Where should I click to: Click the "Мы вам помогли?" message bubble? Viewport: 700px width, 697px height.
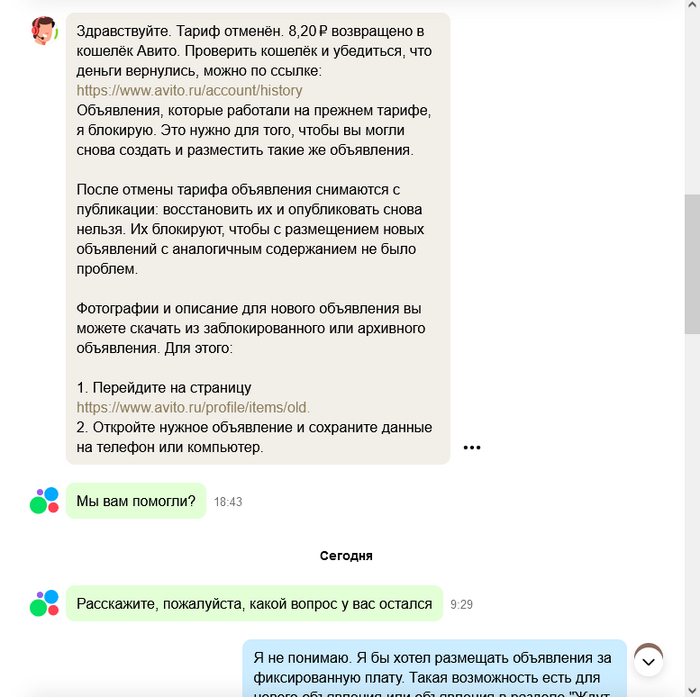[136, 501]
